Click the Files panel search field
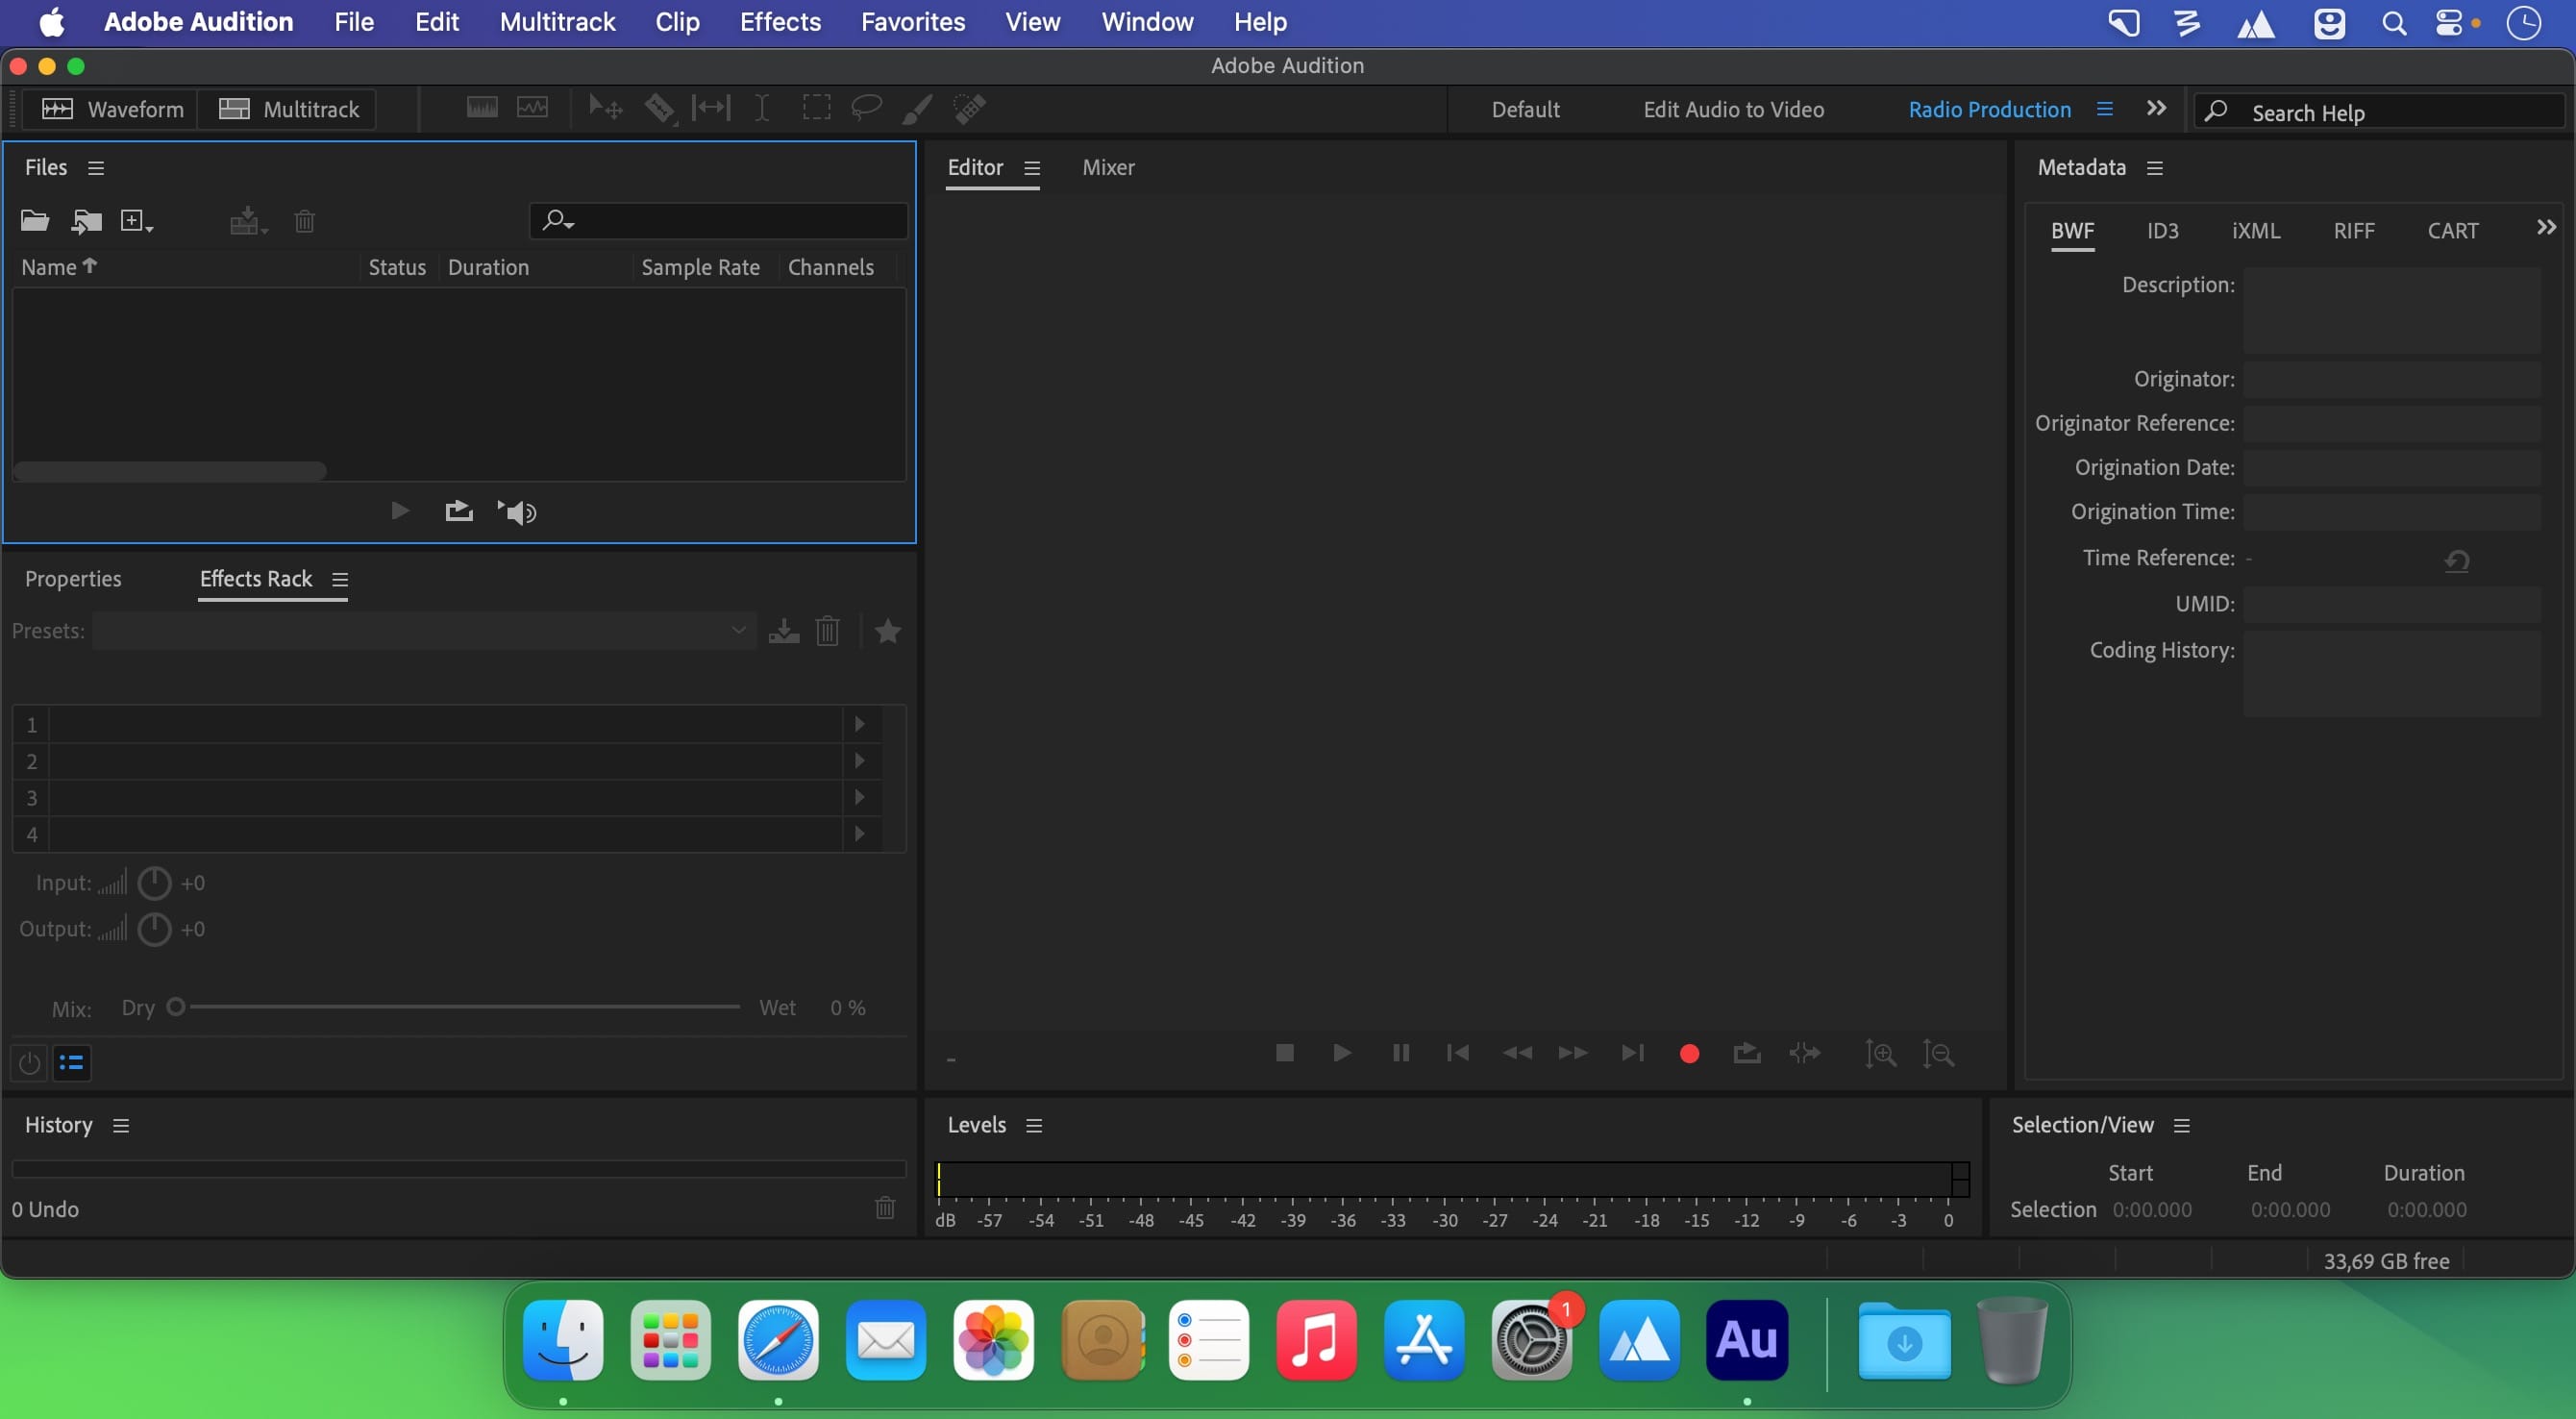This screenshot has height=1419, width=2576. (x=719, y=221)
